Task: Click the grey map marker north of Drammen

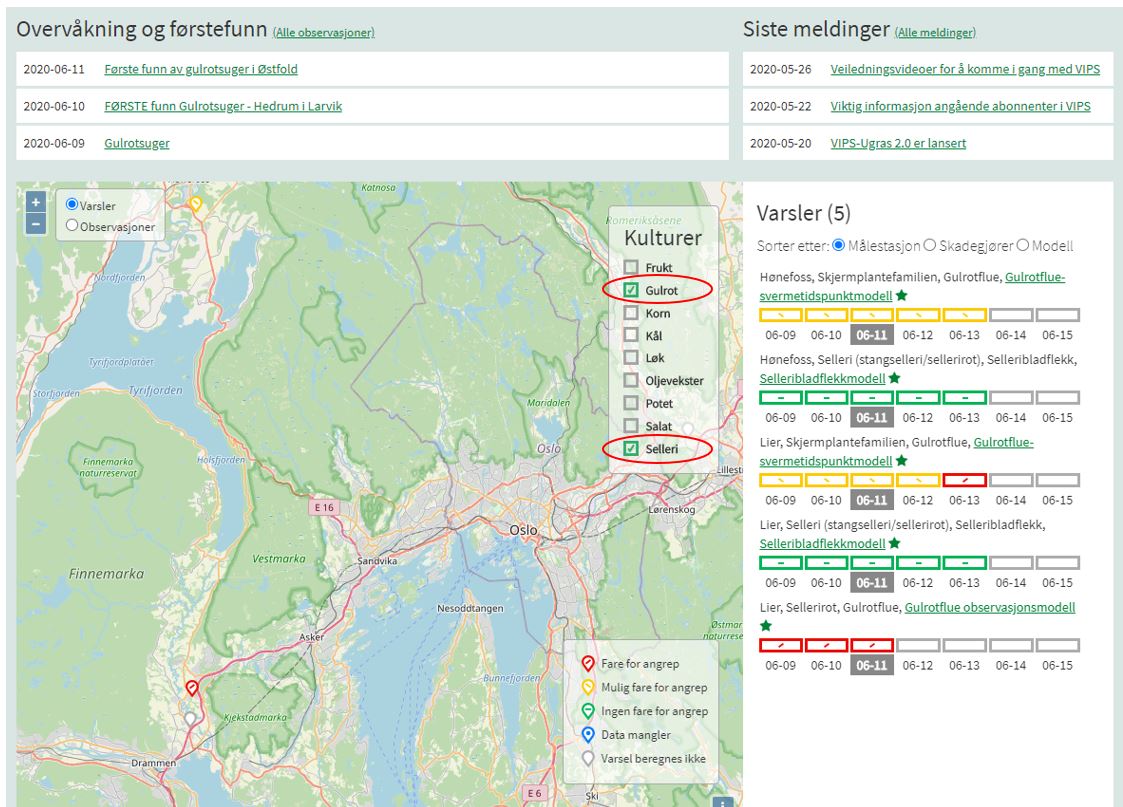Action: click(x=190, y=718)
